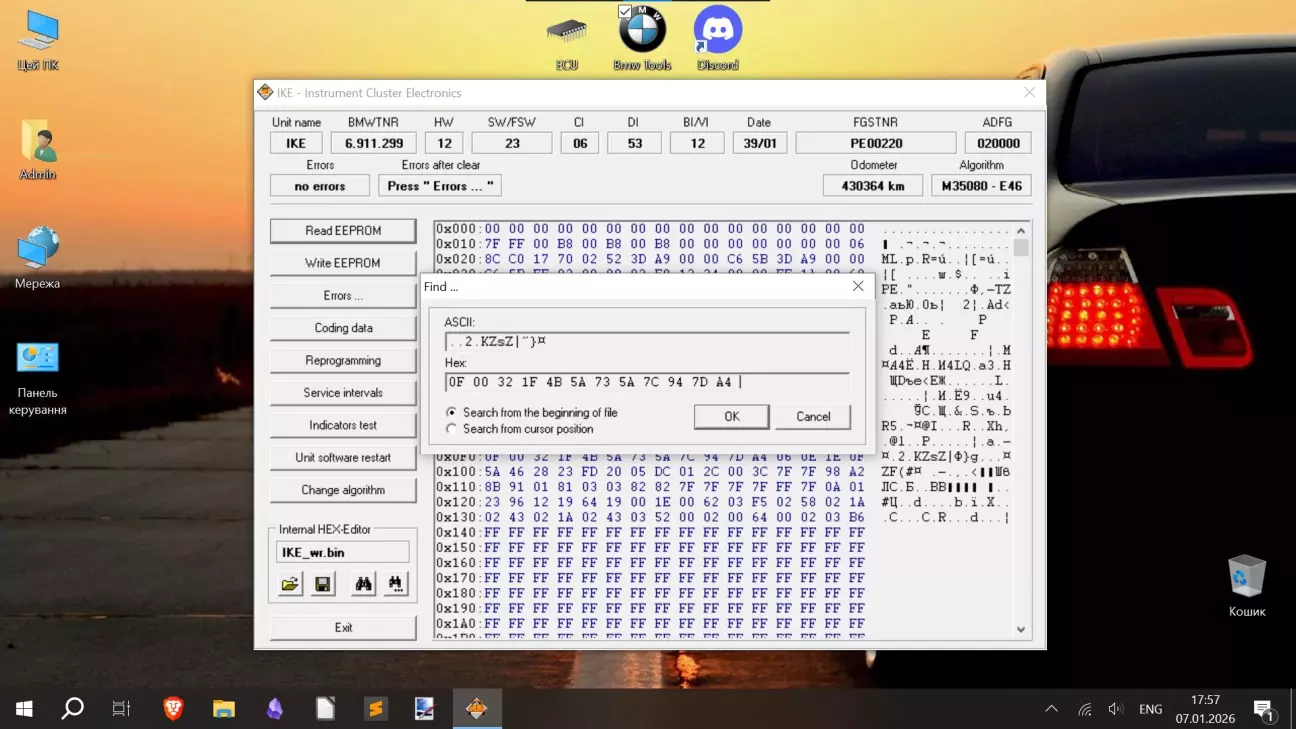Click the Read EEPROM button
Screen dimensions: 1296x729
(343, 231)
